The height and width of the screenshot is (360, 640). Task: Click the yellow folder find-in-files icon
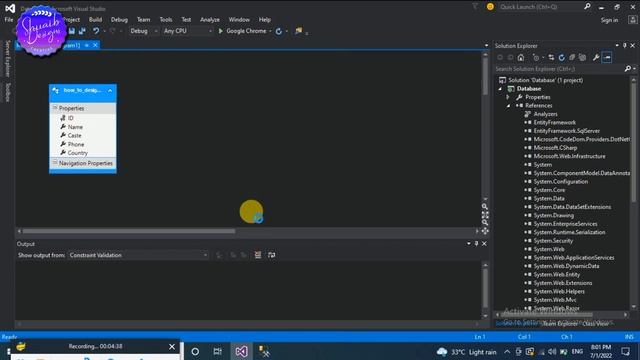click(x=299, y=31)
